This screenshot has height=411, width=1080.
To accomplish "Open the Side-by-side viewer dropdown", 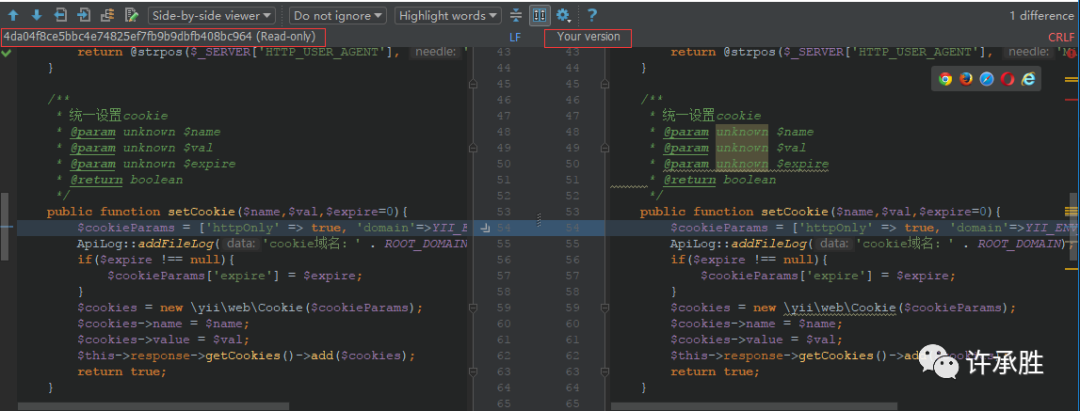I will (x=212, y=15).
